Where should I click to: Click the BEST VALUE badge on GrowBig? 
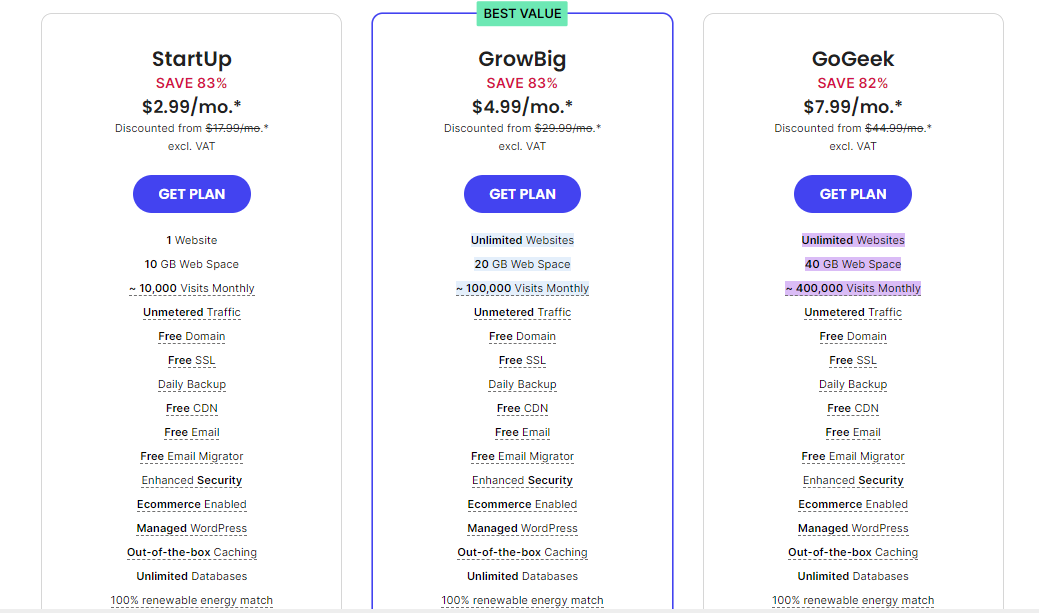(523, 13)
